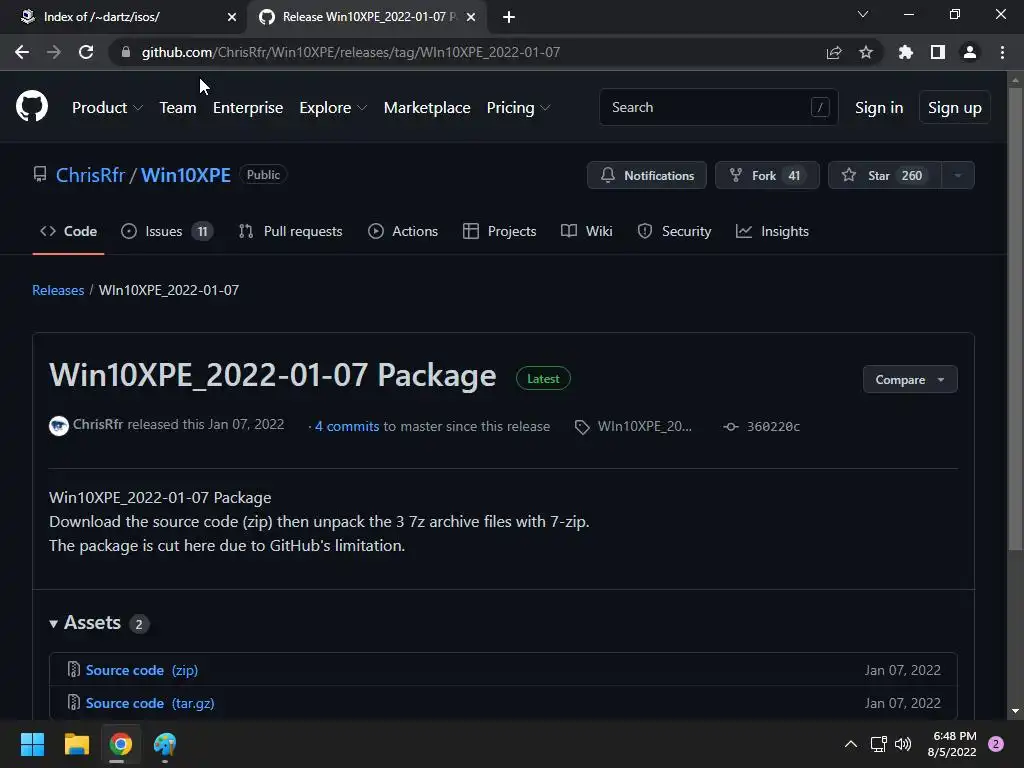Click the Releases breadcrumb link
This screenshot has width=1024, height=768.
click(58, 290)
